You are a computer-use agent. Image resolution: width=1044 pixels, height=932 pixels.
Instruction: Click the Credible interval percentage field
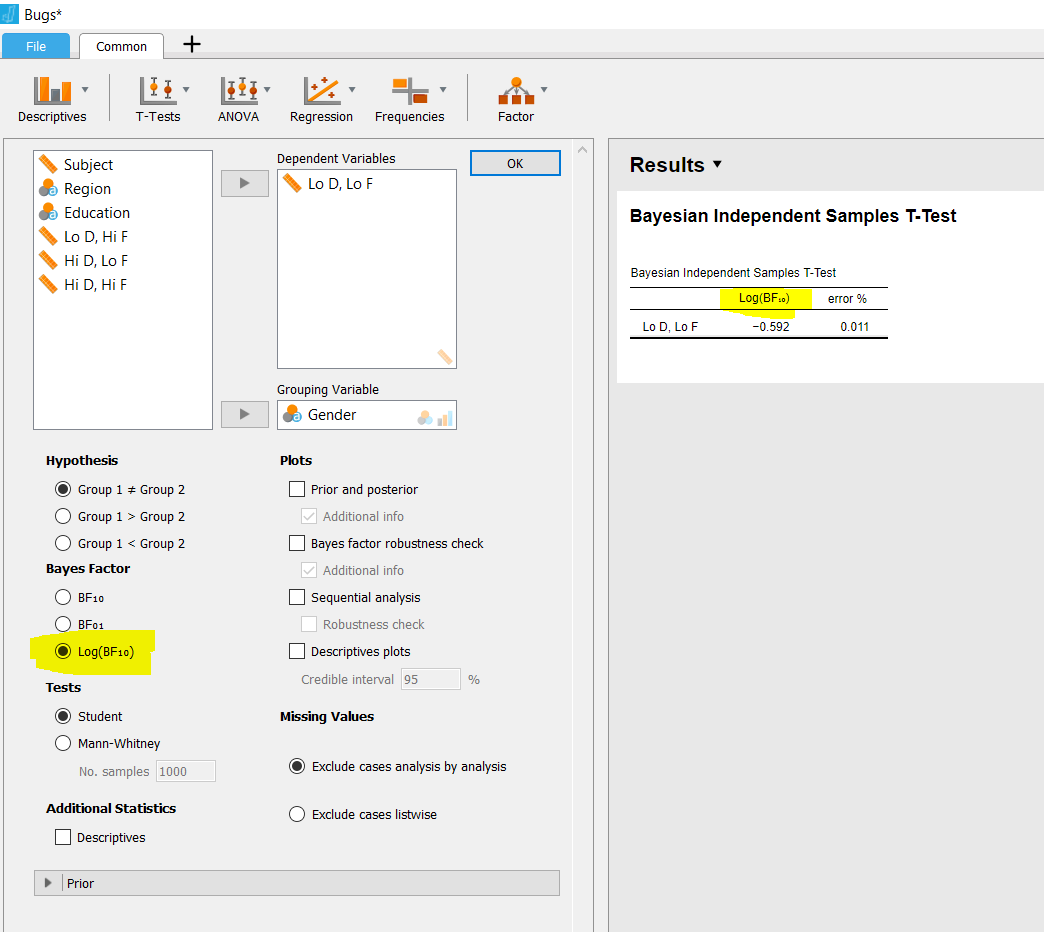(x=430, y=679)
